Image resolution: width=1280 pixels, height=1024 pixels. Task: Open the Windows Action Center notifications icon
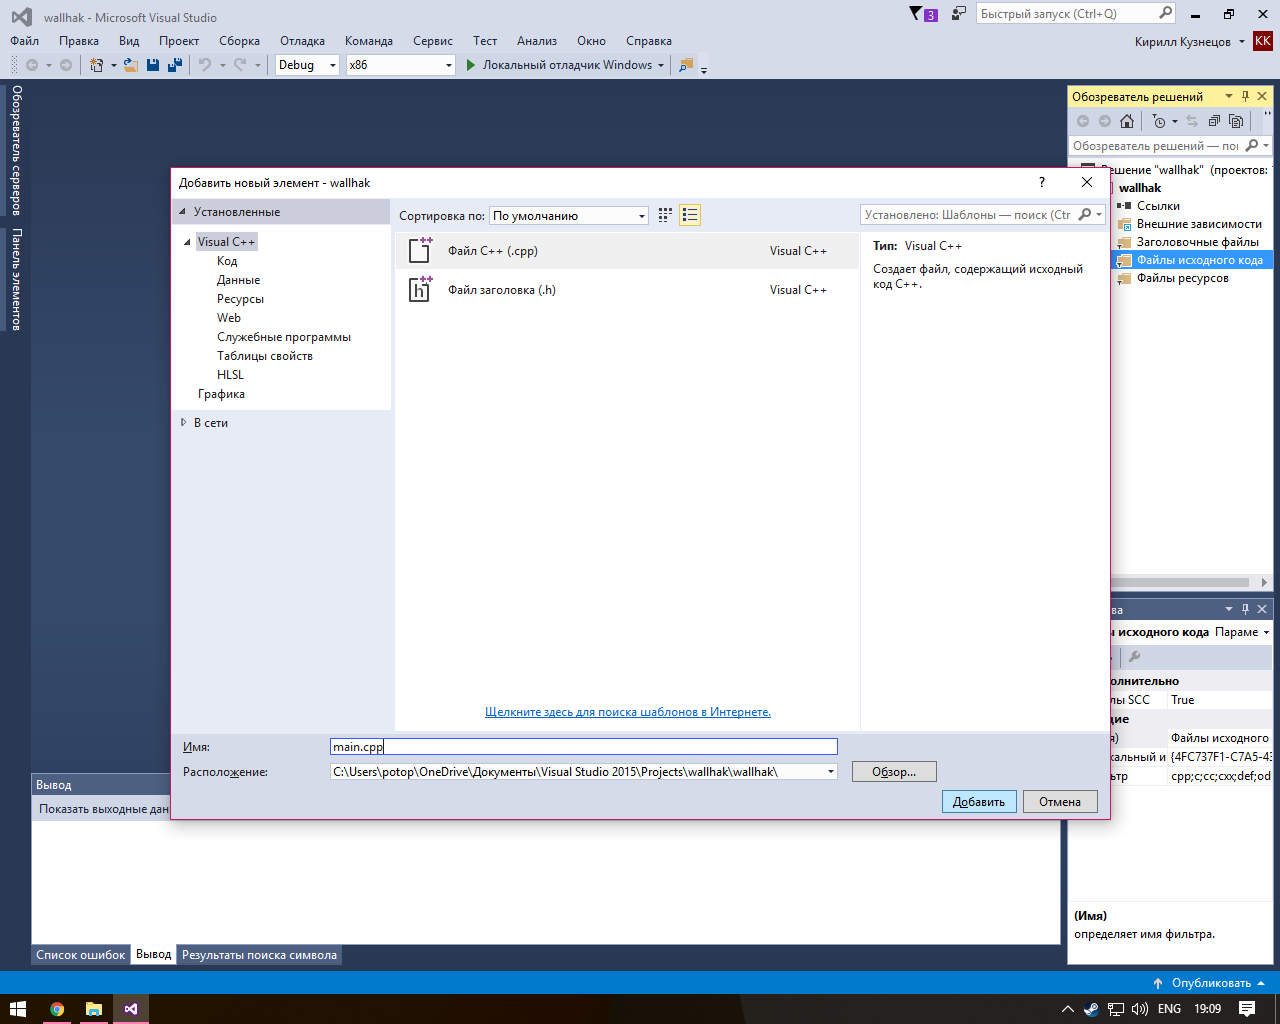(1247, 1009)
